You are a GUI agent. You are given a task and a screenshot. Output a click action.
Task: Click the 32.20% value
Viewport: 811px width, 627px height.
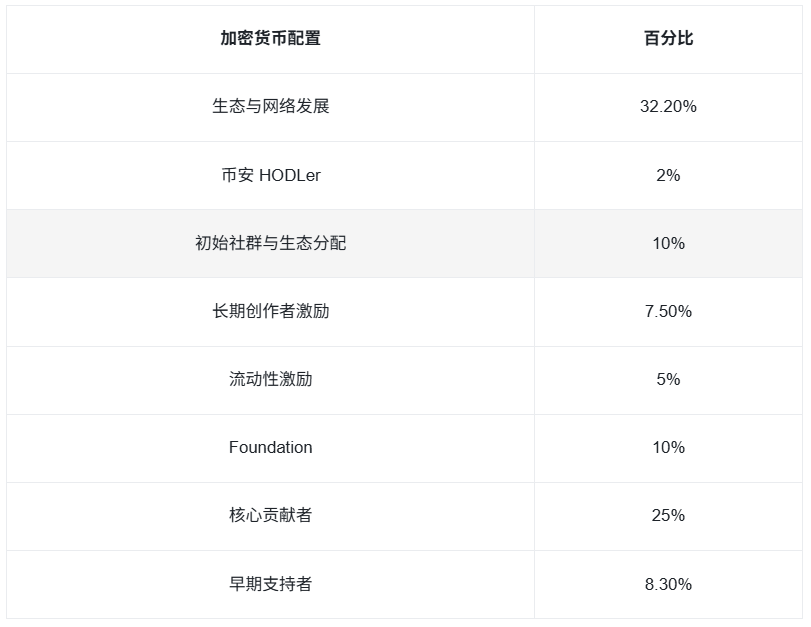pyautogui.click(x=668, y=106)
